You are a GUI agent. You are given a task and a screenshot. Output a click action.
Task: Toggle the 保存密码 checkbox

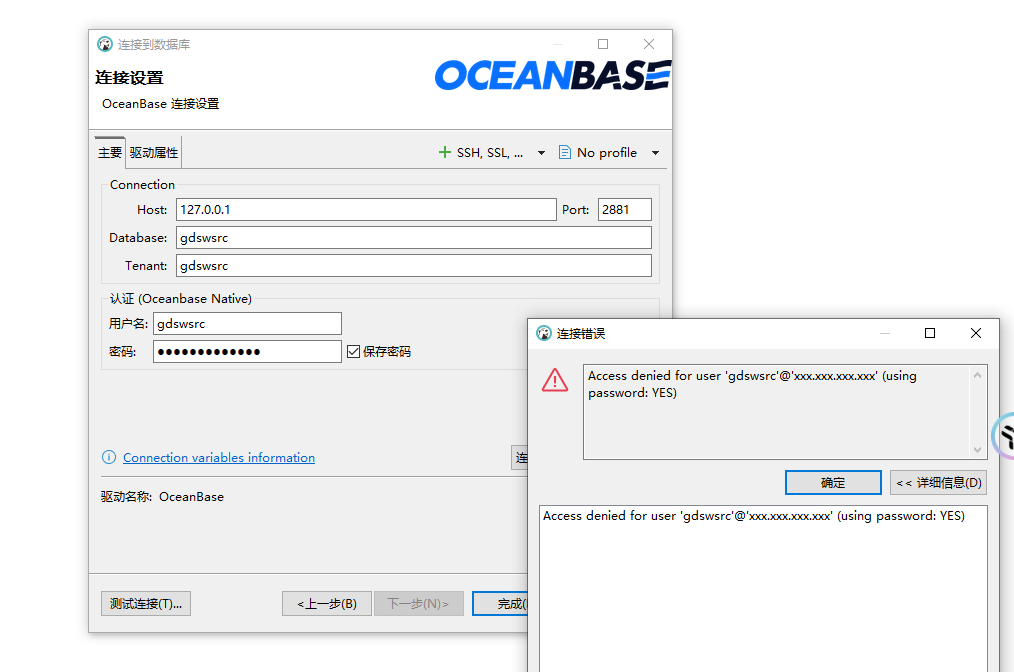coord(353,351)
